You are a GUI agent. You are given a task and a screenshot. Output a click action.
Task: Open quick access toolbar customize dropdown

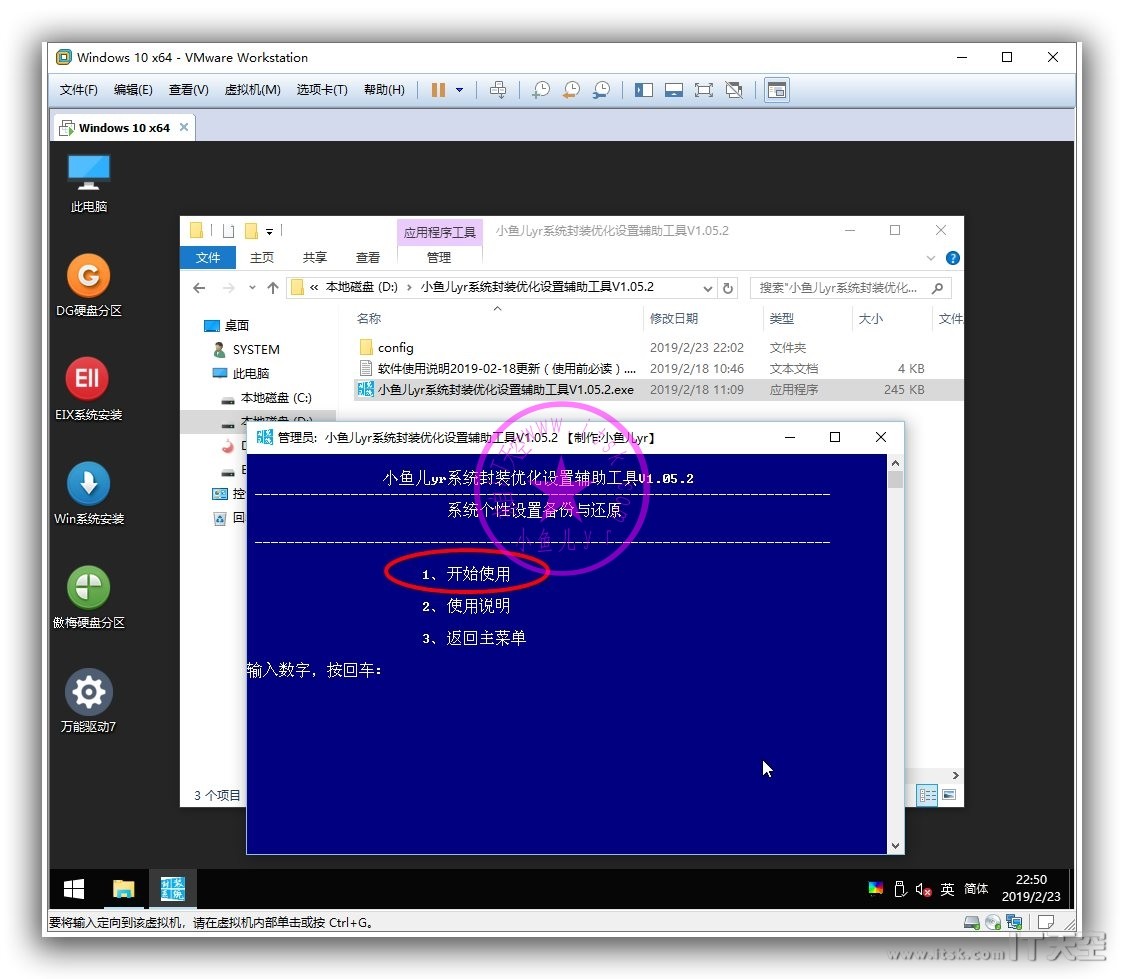pyautogui.click(x=270, y=231)
